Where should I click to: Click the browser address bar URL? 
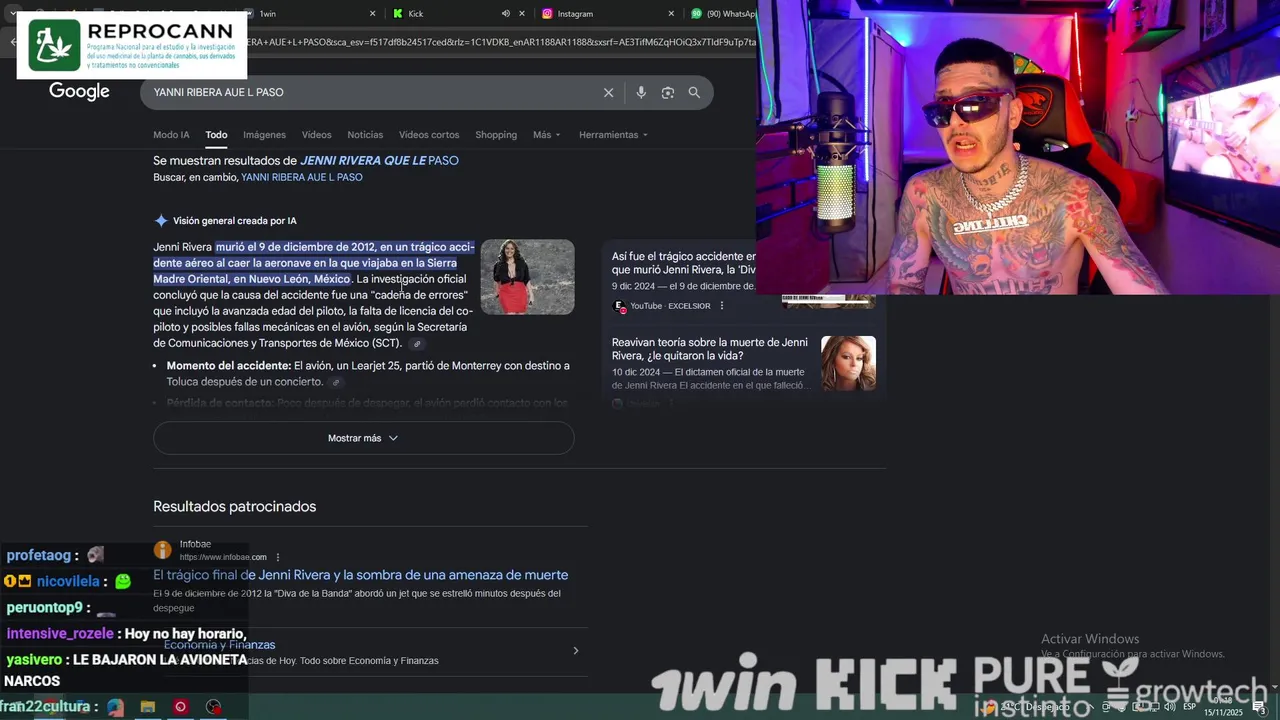point(500,42)
